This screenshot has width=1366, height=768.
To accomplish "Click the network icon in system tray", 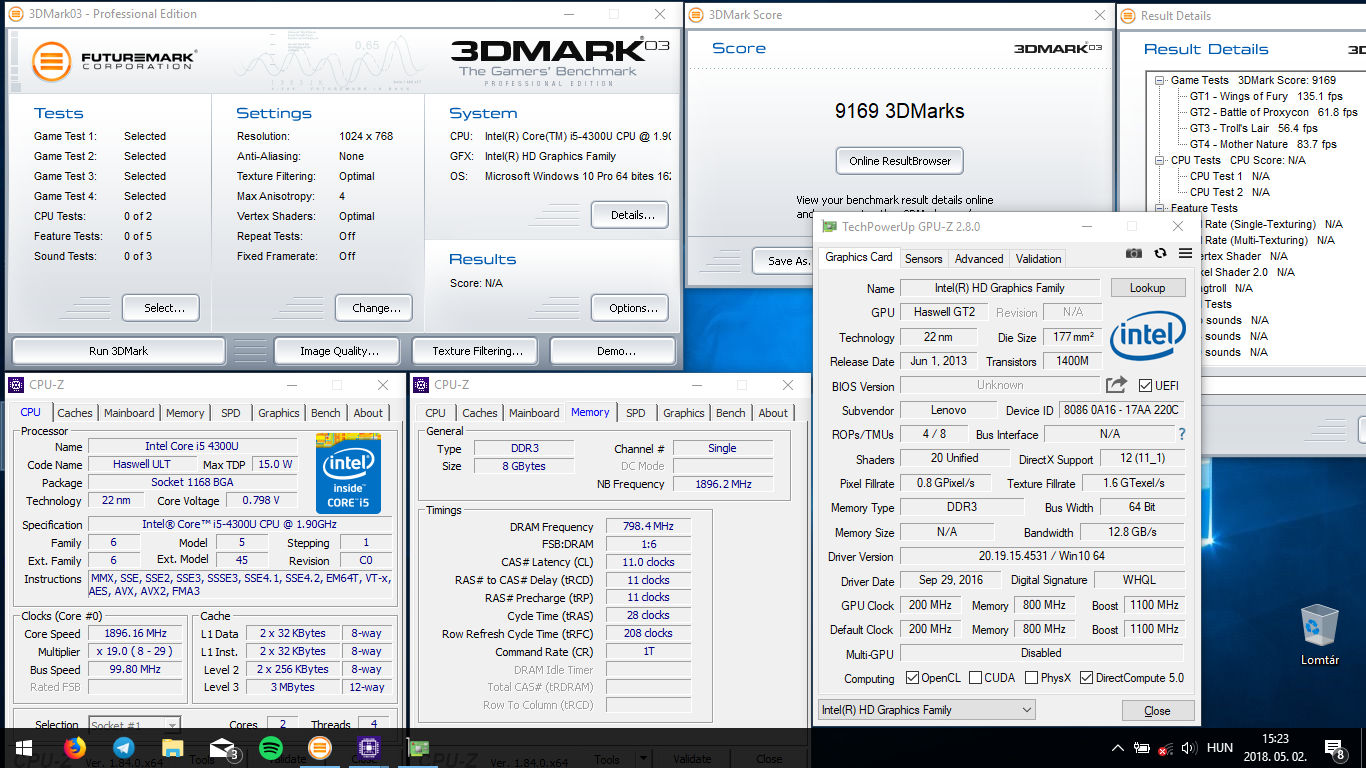I will (x=1165, y=748).
